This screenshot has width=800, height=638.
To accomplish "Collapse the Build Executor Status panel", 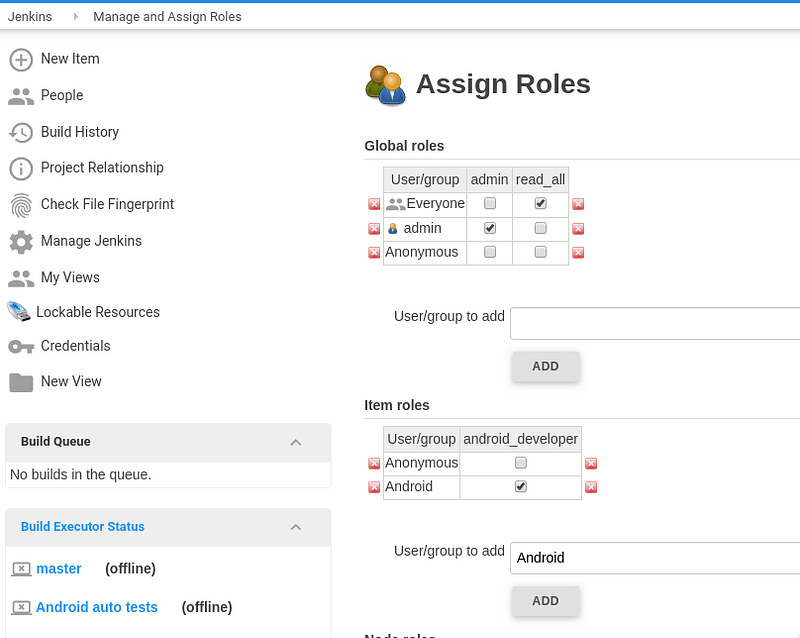I will [x=296, y=527].
